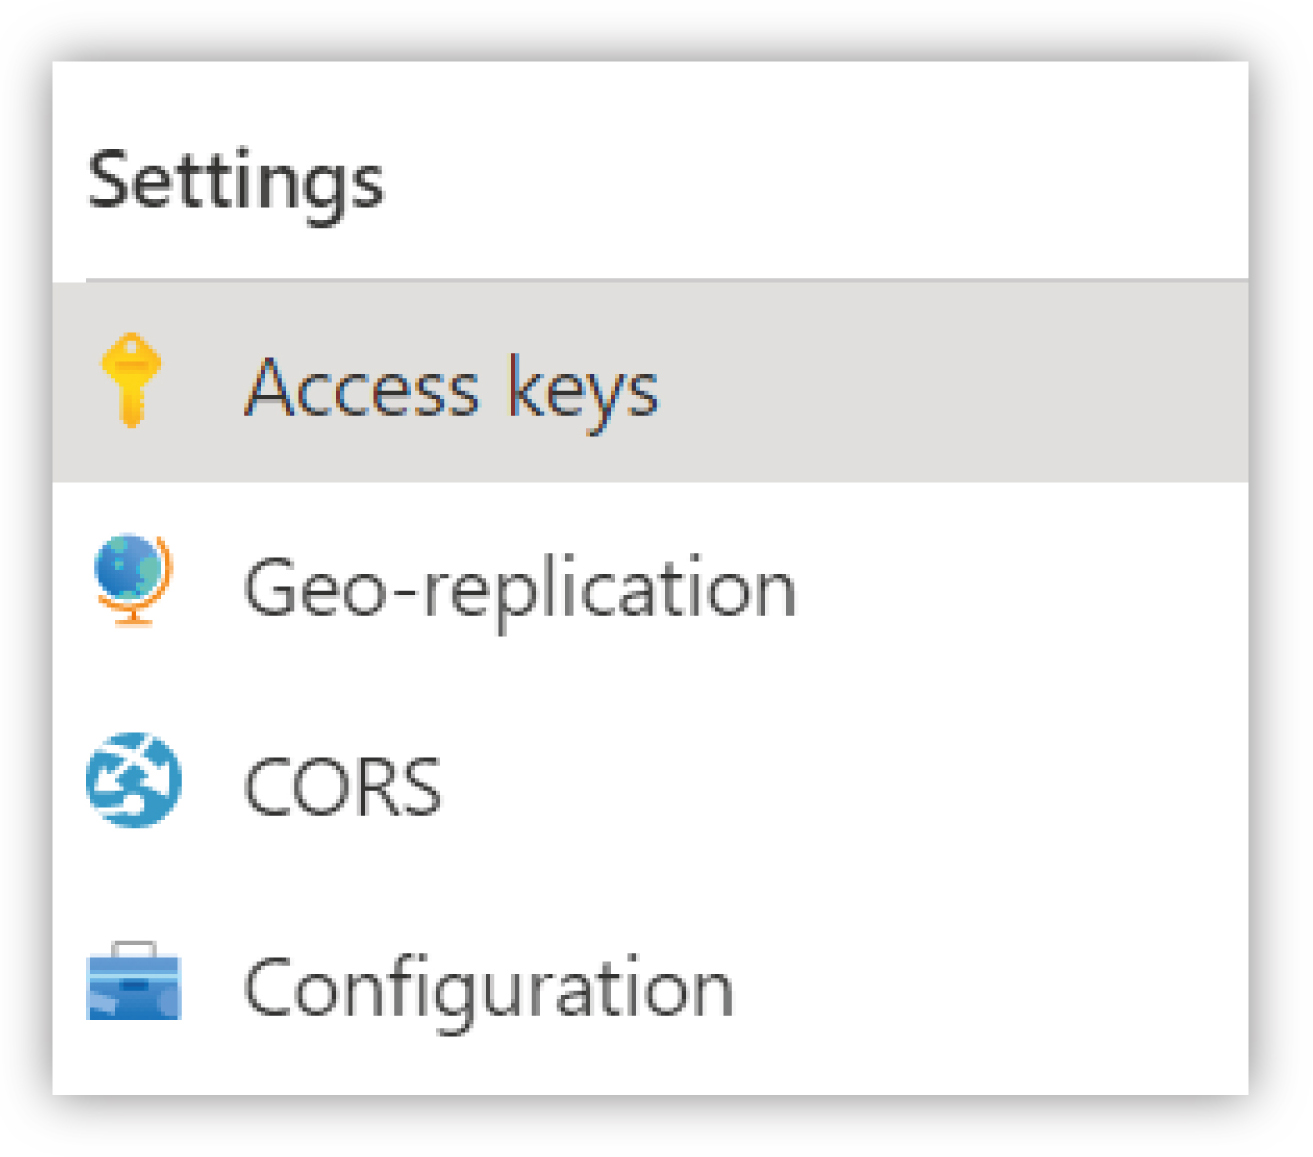Click the blue circular arrows CORS icon
Image resolution: width=1313 pixels, height=1157 pixels.
coord(134,781)
